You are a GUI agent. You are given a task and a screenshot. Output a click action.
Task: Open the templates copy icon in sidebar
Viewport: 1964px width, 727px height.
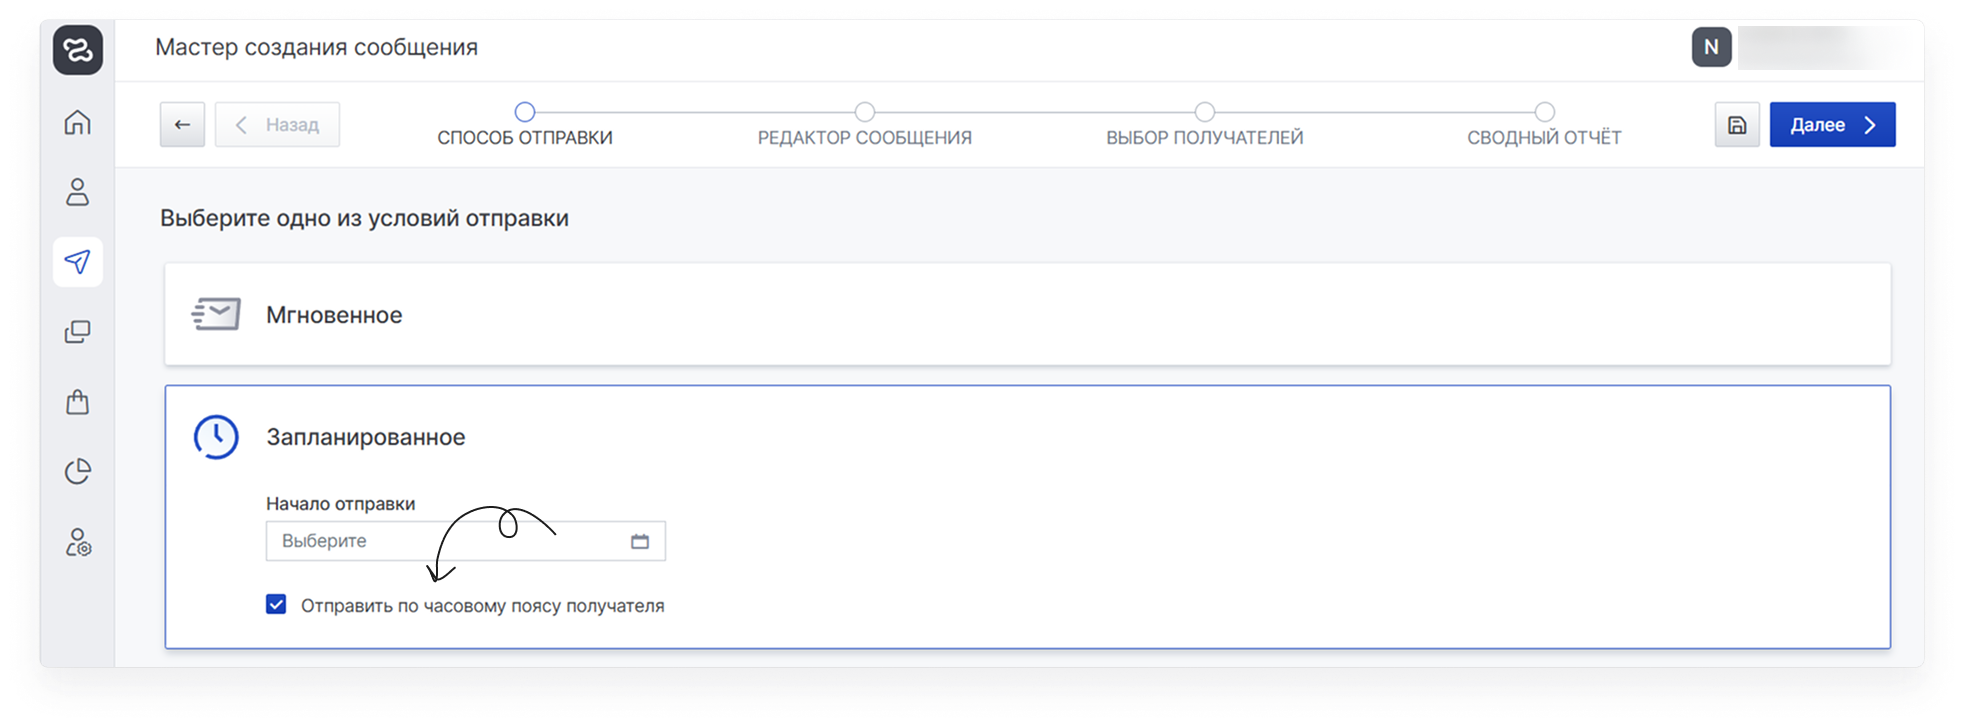[x=78, y=332]
